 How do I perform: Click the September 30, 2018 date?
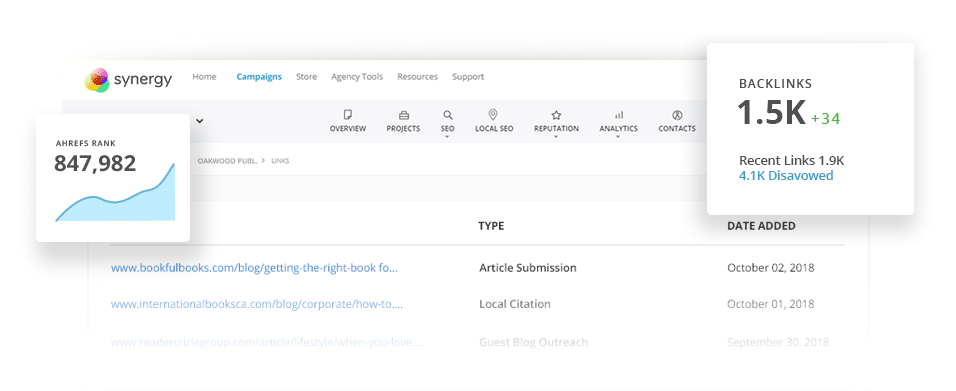pos(778,342)
